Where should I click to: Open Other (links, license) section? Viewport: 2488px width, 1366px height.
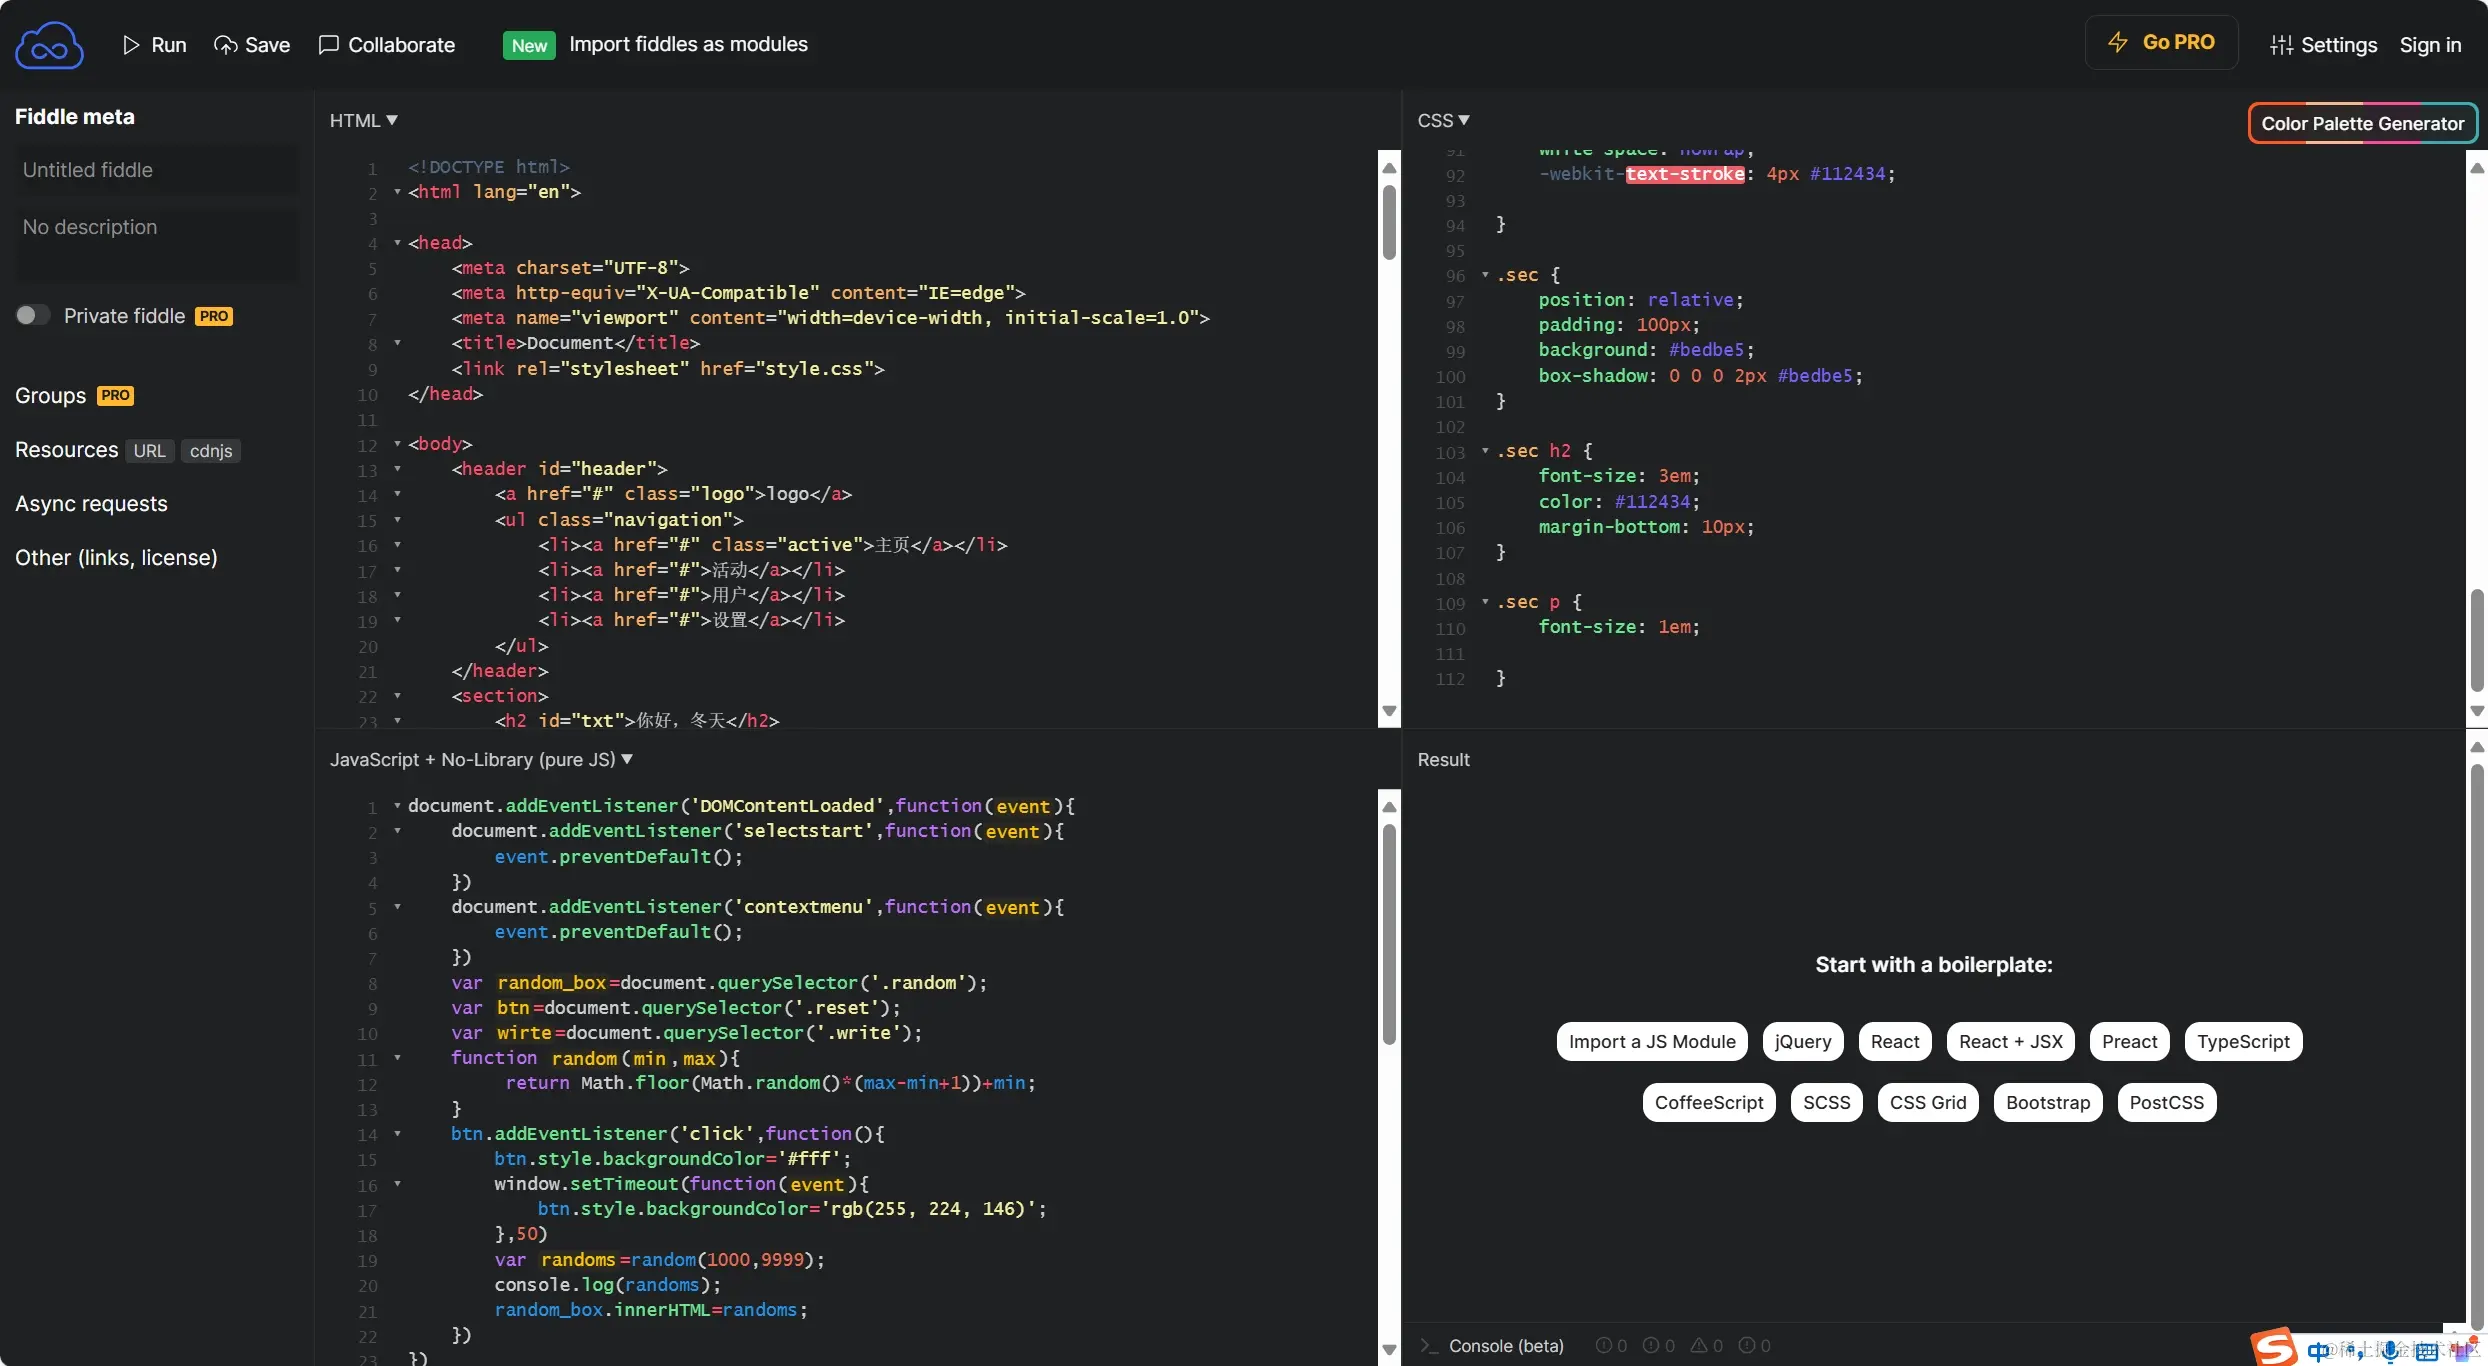(116, 558)
